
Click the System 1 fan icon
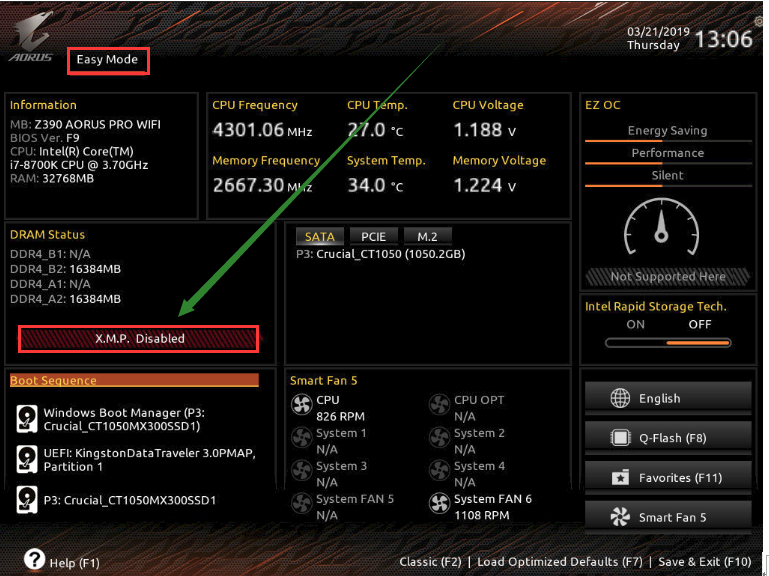click(x=302, y=438)
